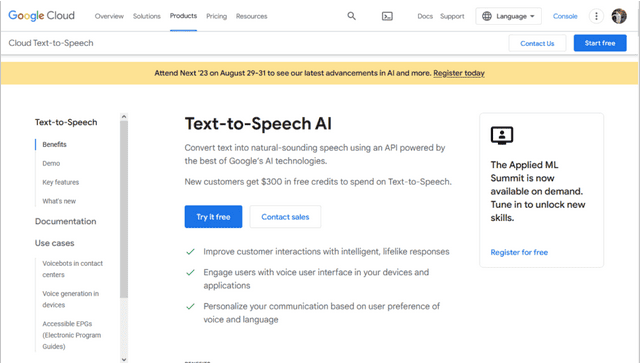Activate the Cloud Shell terminal icon
Image resolution: width=640 pixels, height=363 pixels.
387,16
